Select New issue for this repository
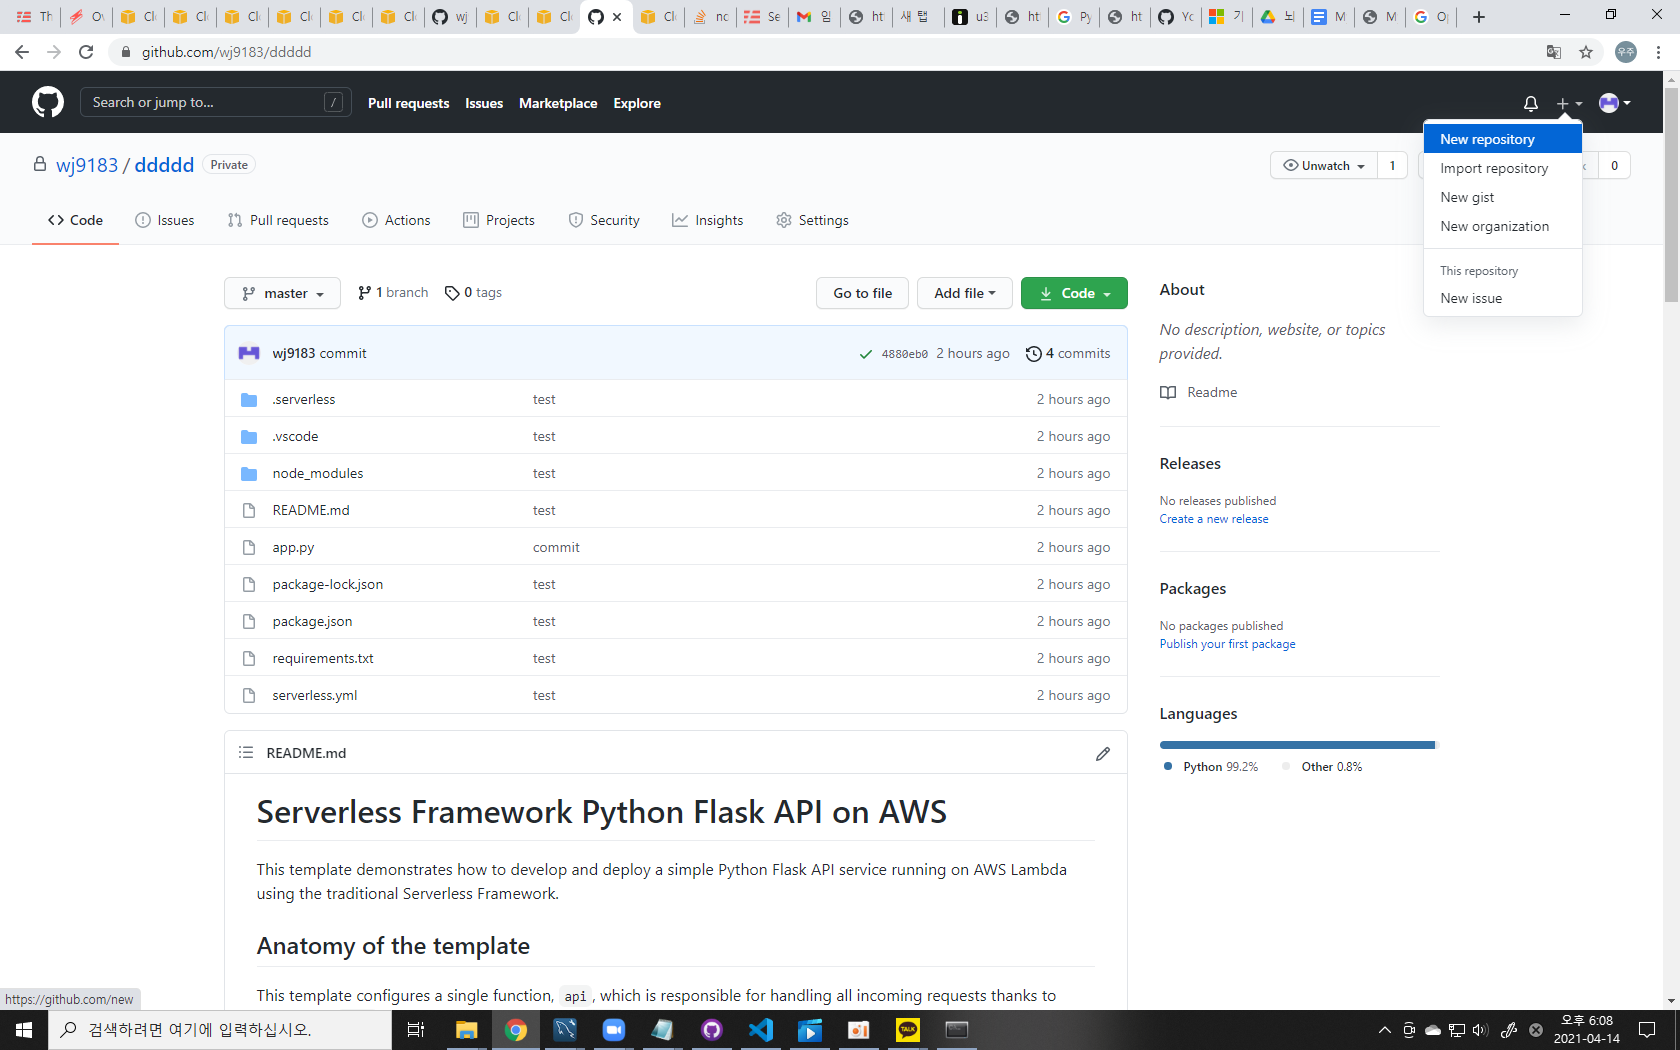This screenshot has width=1680, height=1050. (1502, 298)
